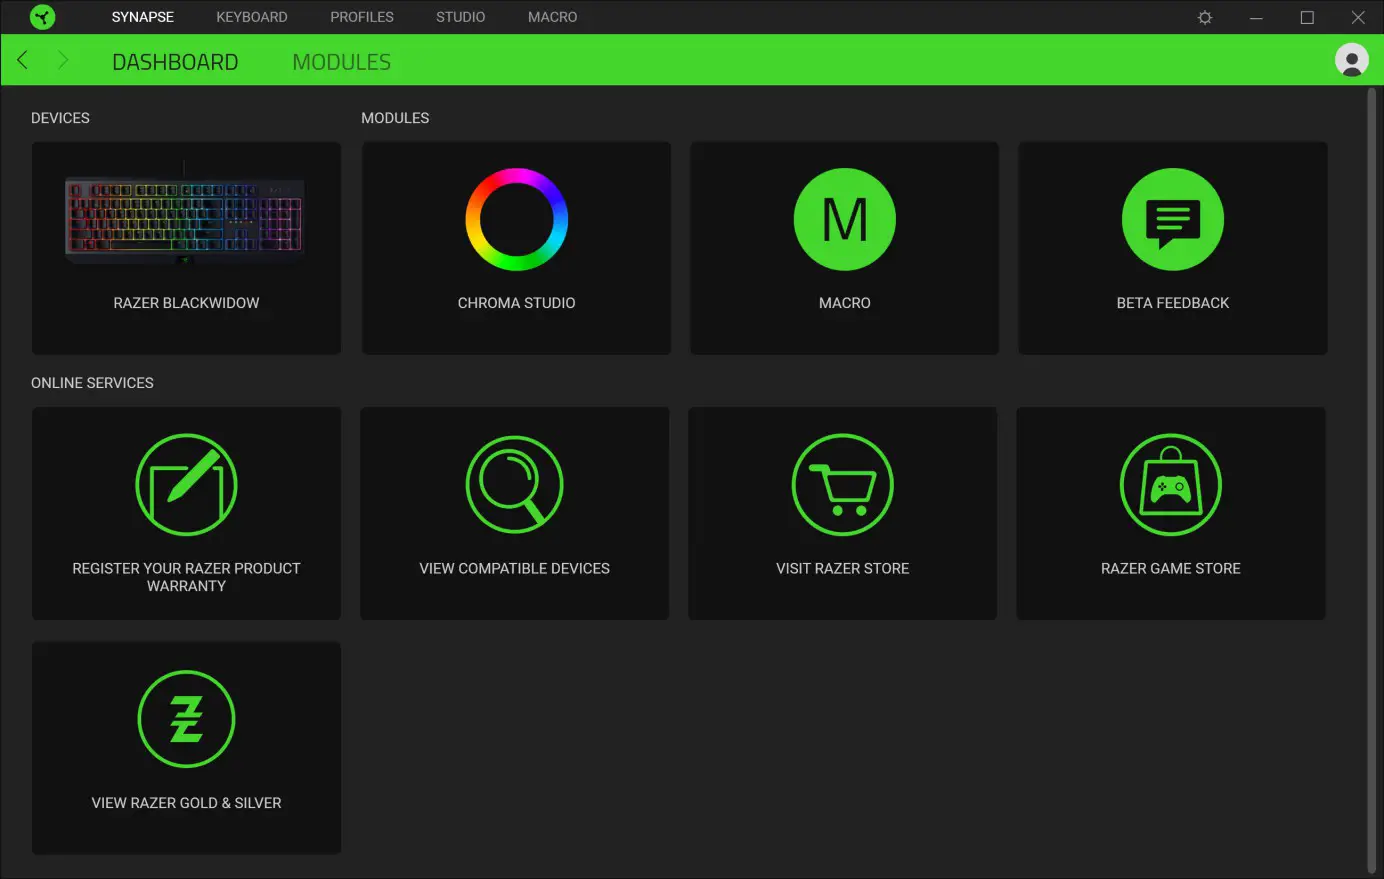Screen dimensions: 1384x879
Task: Open the VISIT RAZER STORE tile
Action: click(x=842, y=513)
